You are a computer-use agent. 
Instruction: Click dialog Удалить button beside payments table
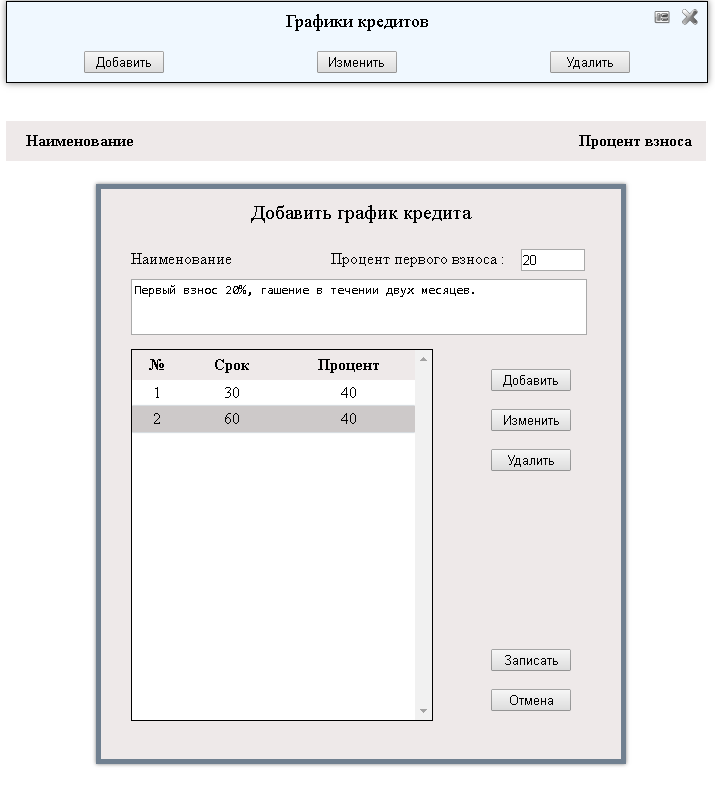tap(530, 460)
